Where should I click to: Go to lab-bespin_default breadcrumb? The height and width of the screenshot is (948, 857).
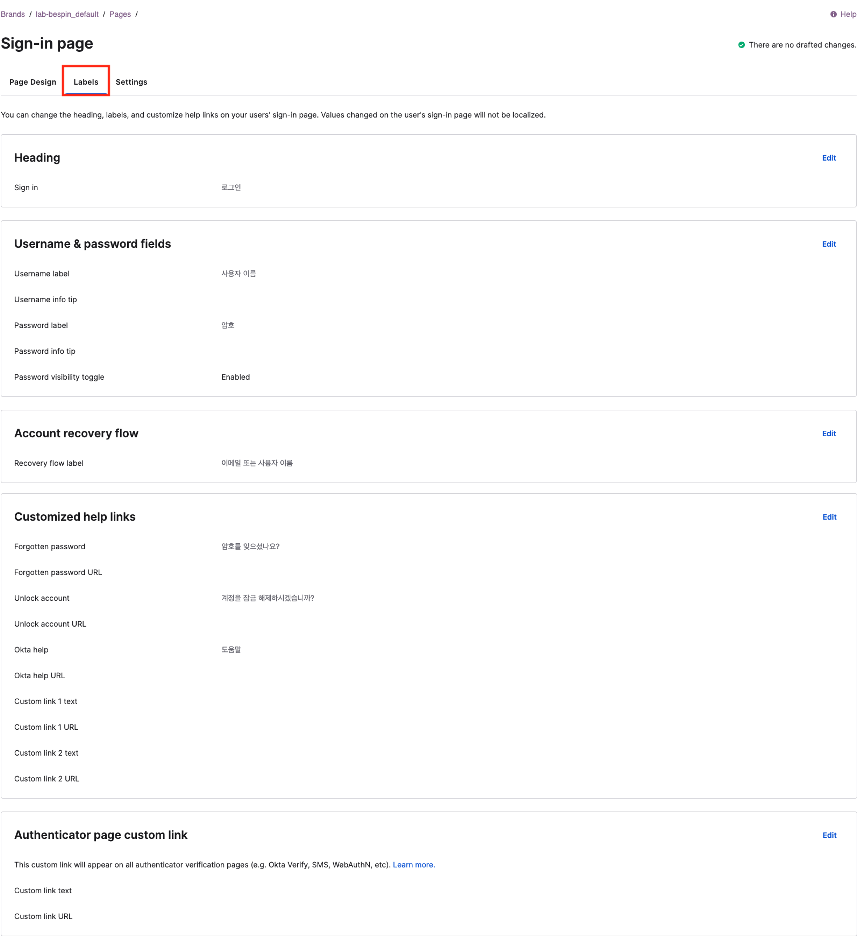[x=67, y=15]
